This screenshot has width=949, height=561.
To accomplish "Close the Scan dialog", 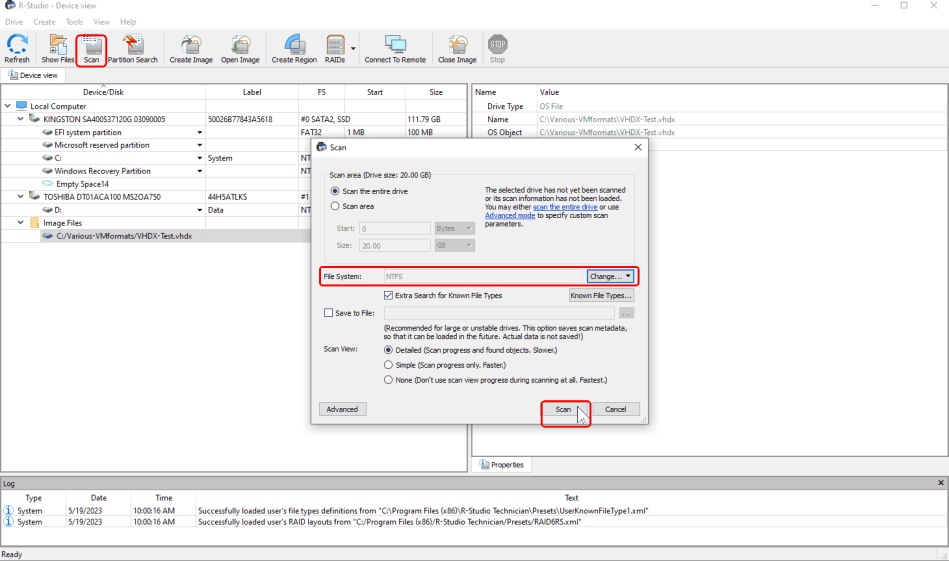I will tap(638, 147).
